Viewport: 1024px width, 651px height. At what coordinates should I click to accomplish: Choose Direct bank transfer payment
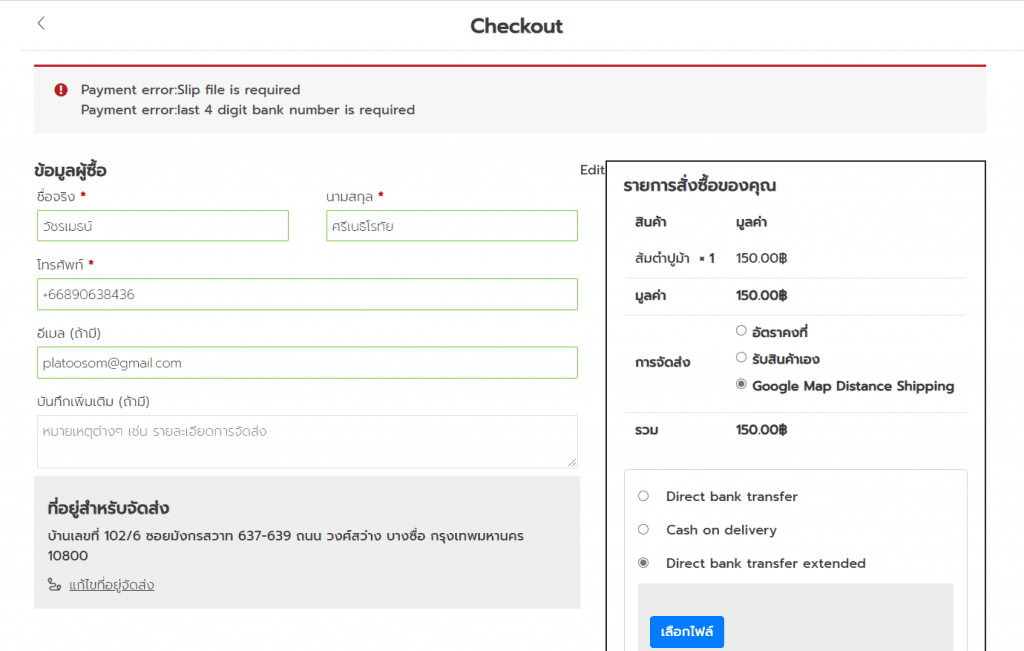(x=643, y=496)
